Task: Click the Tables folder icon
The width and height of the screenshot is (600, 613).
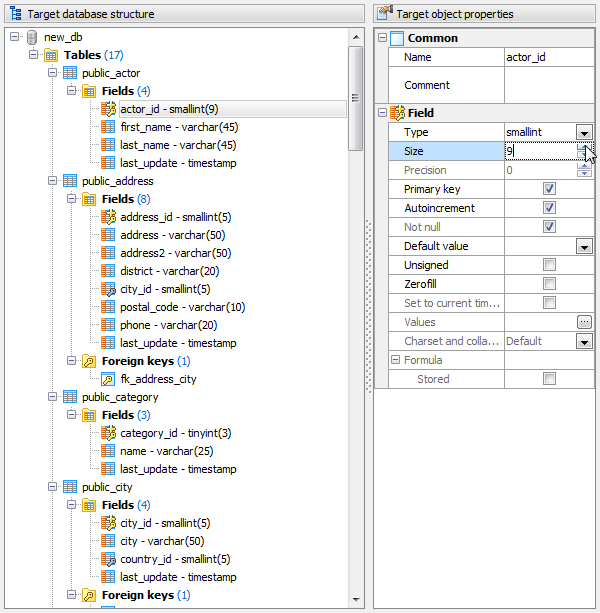Action: tap(51, 55)
